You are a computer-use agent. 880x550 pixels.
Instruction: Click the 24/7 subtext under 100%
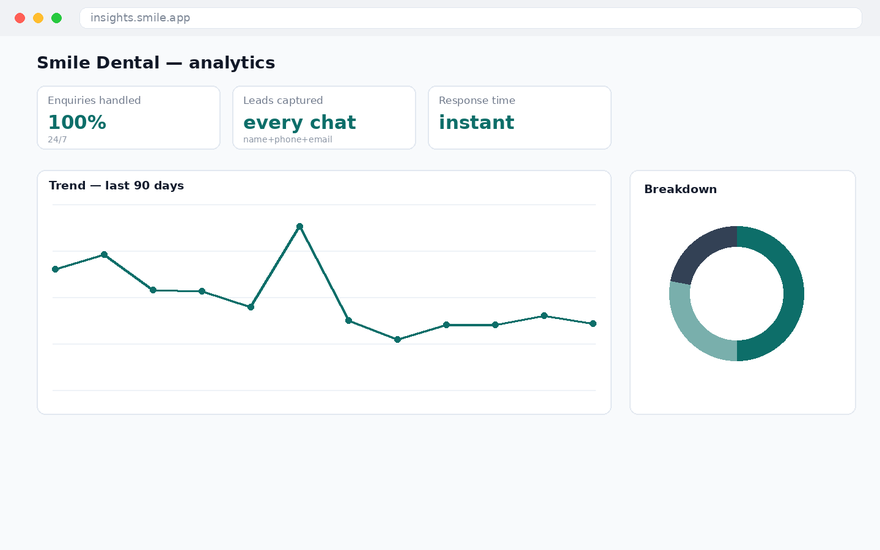coord(57,140)
